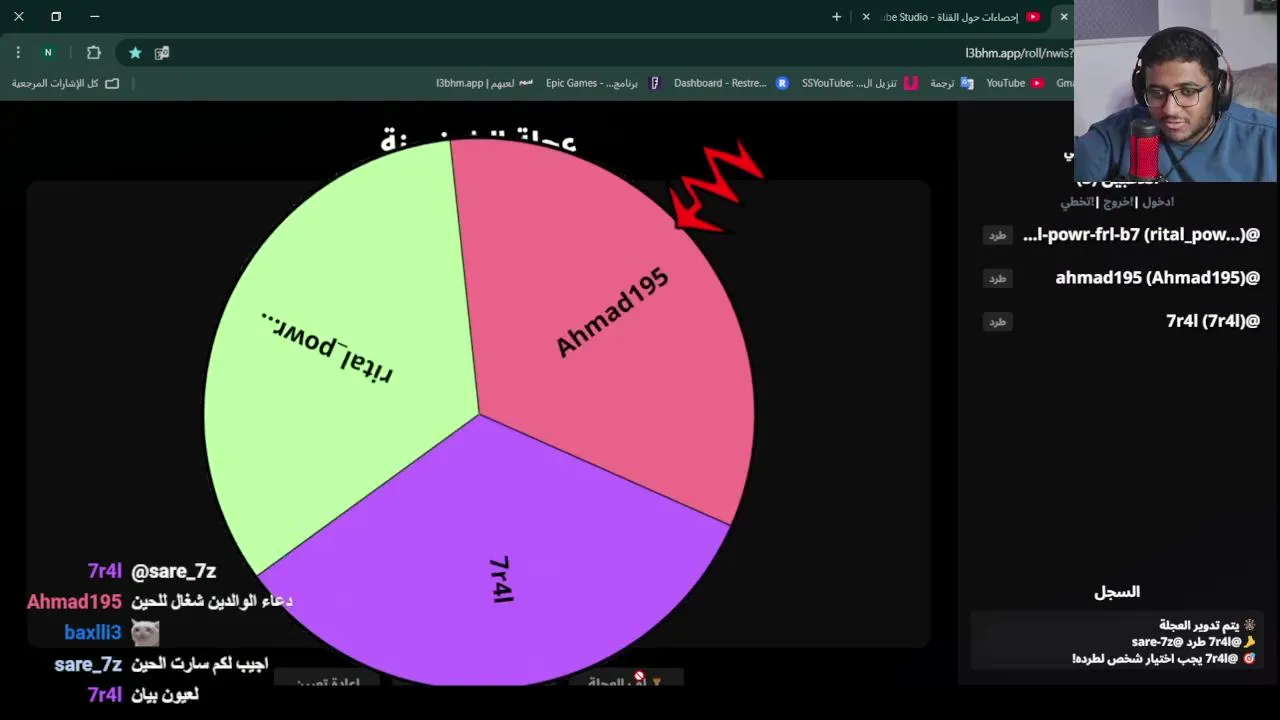This screenshot has width=1280, height=720.
Task: Click log entry about sare-7z kicked
Action: [x=1193, y=642]
